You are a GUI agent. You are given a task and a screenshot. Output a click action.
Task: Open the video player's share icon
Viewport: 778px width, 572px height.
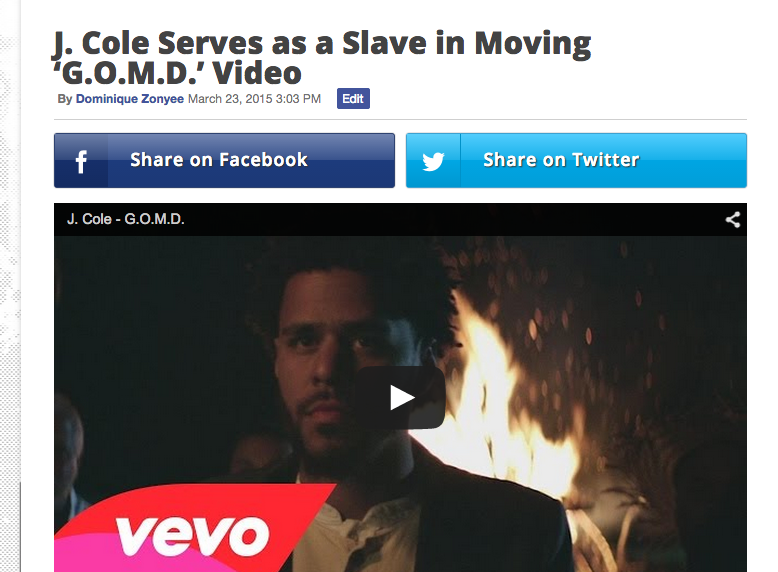[733, 219]
